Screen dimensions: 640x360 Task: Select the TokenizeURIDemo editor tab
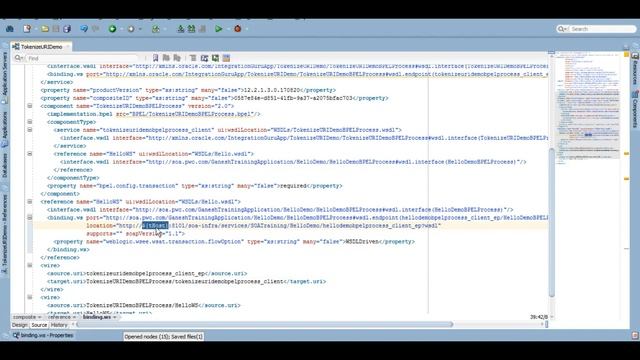[41, 47]
